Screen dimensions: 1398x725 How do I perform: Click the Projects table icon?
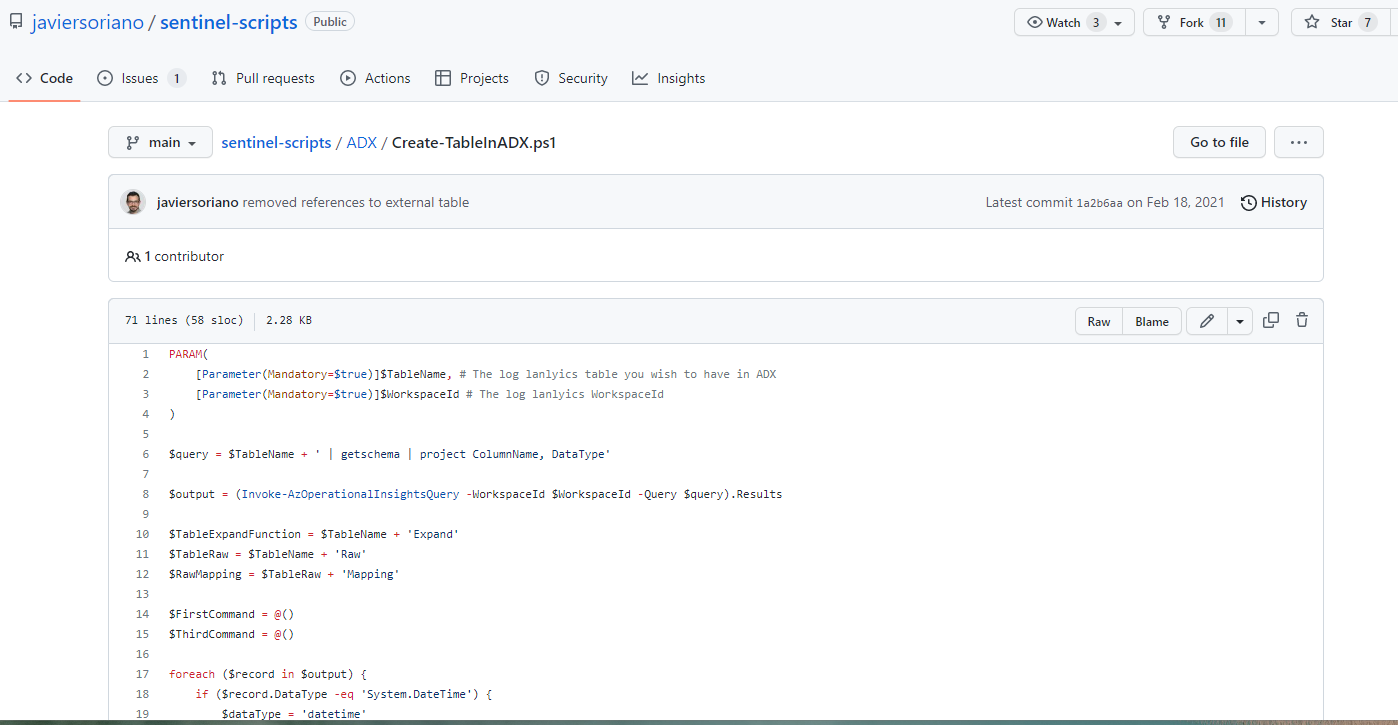pyautogui.click(x=443, y=78)
